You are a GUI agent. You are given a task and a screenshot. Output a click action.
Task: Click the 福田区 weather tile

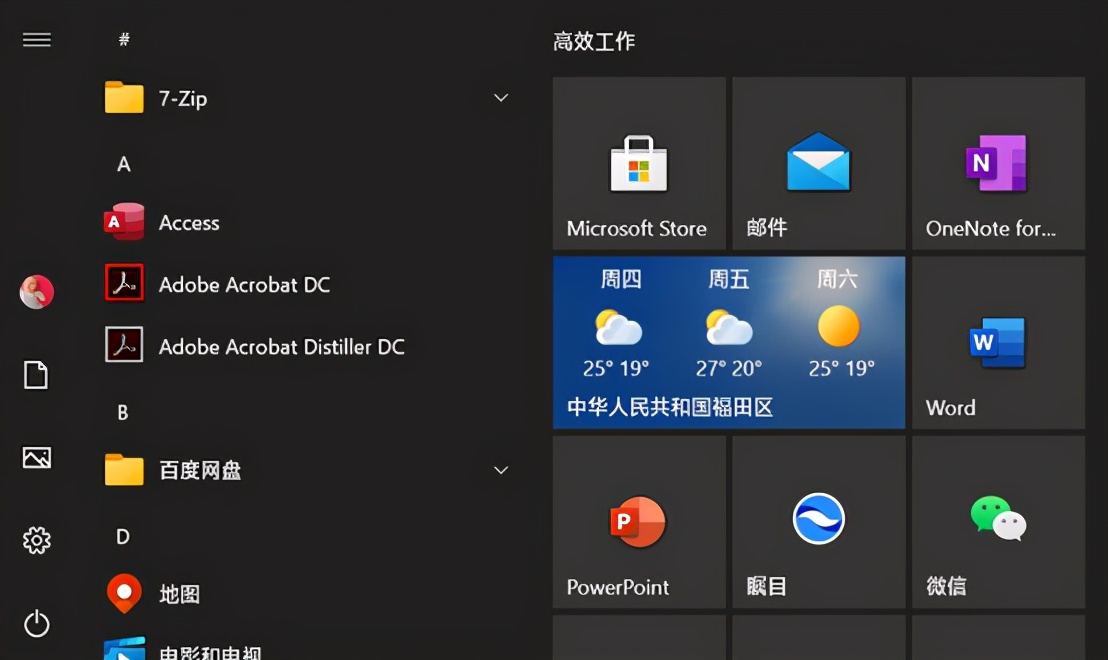pos(728,342)
